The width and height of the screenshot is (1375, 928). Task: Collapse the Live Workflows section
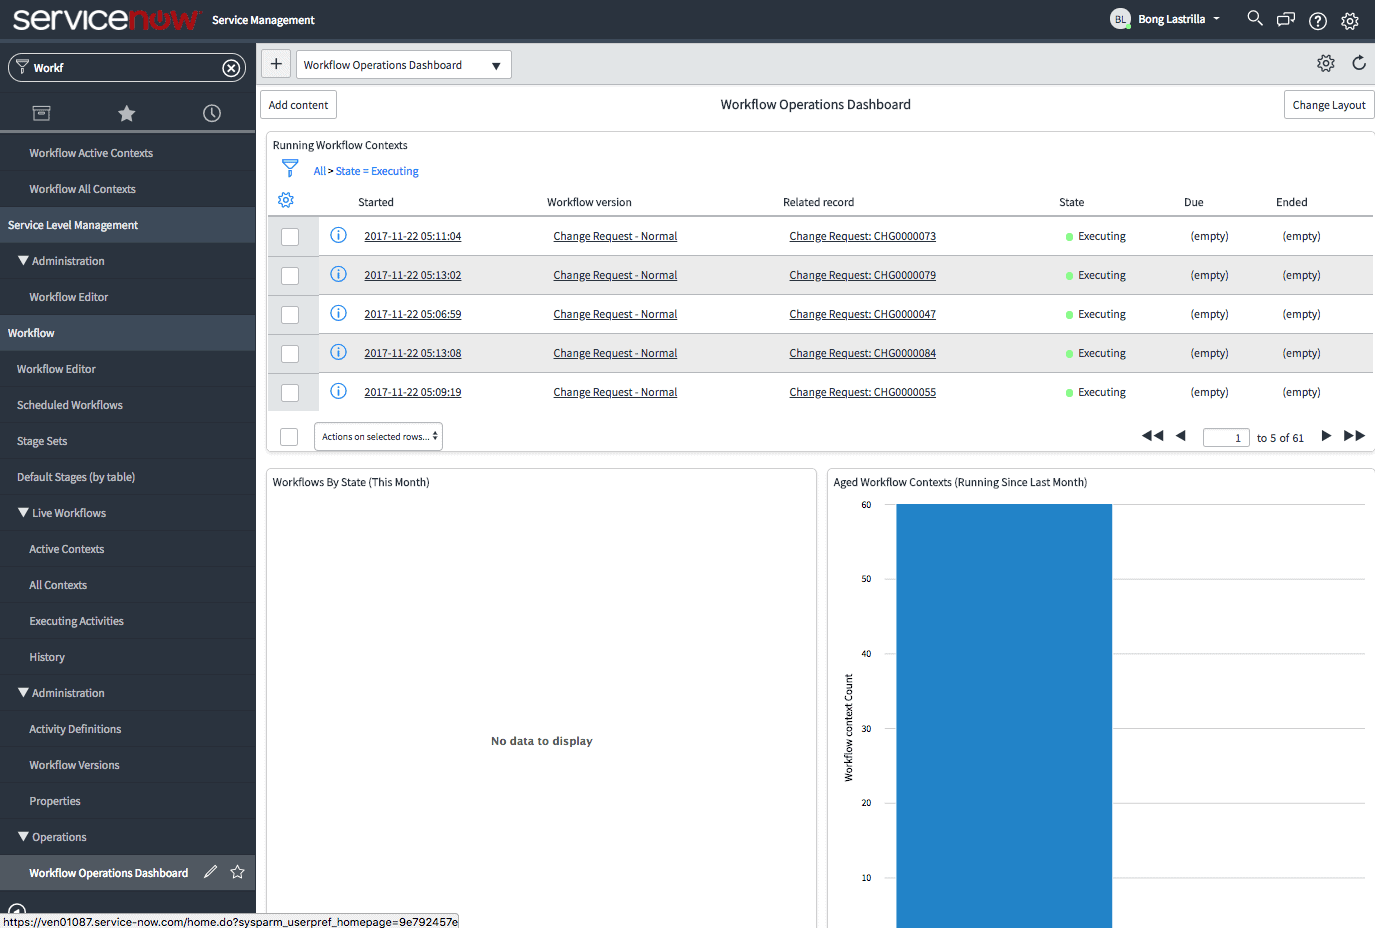pos(62,513)
